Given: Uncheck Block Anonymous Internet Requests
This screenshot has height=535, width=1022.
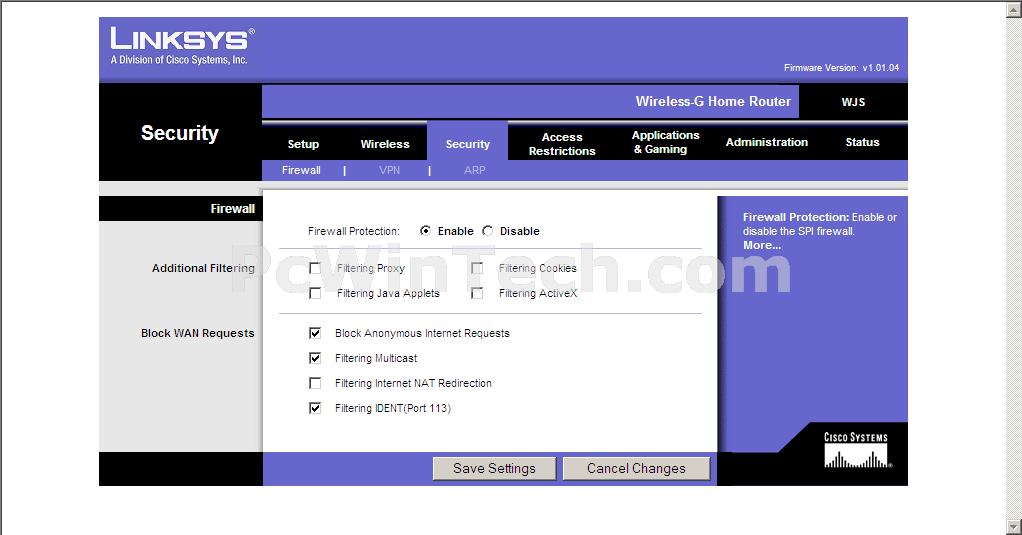Looking at the screenshot, I should coord(315,333).
